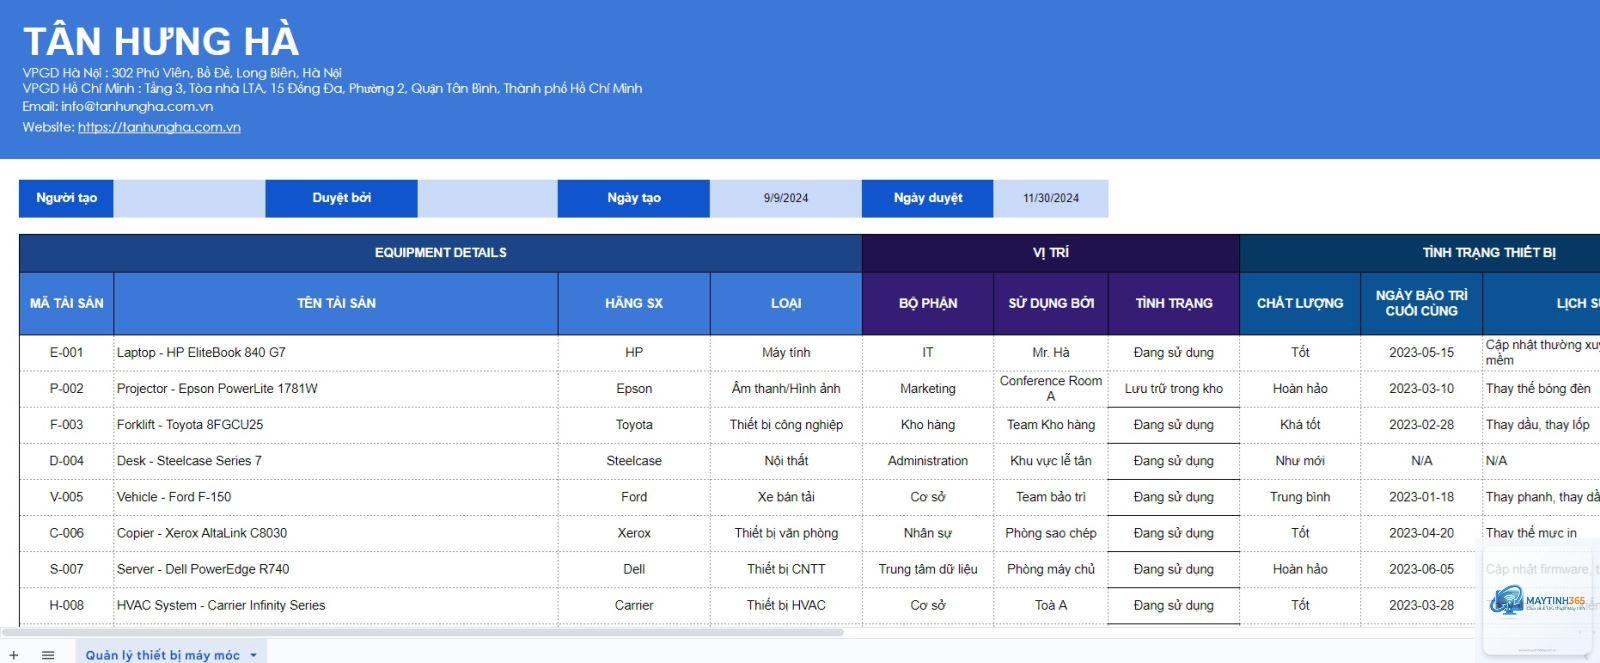Click the BỘ PHẬN column header

928,303
